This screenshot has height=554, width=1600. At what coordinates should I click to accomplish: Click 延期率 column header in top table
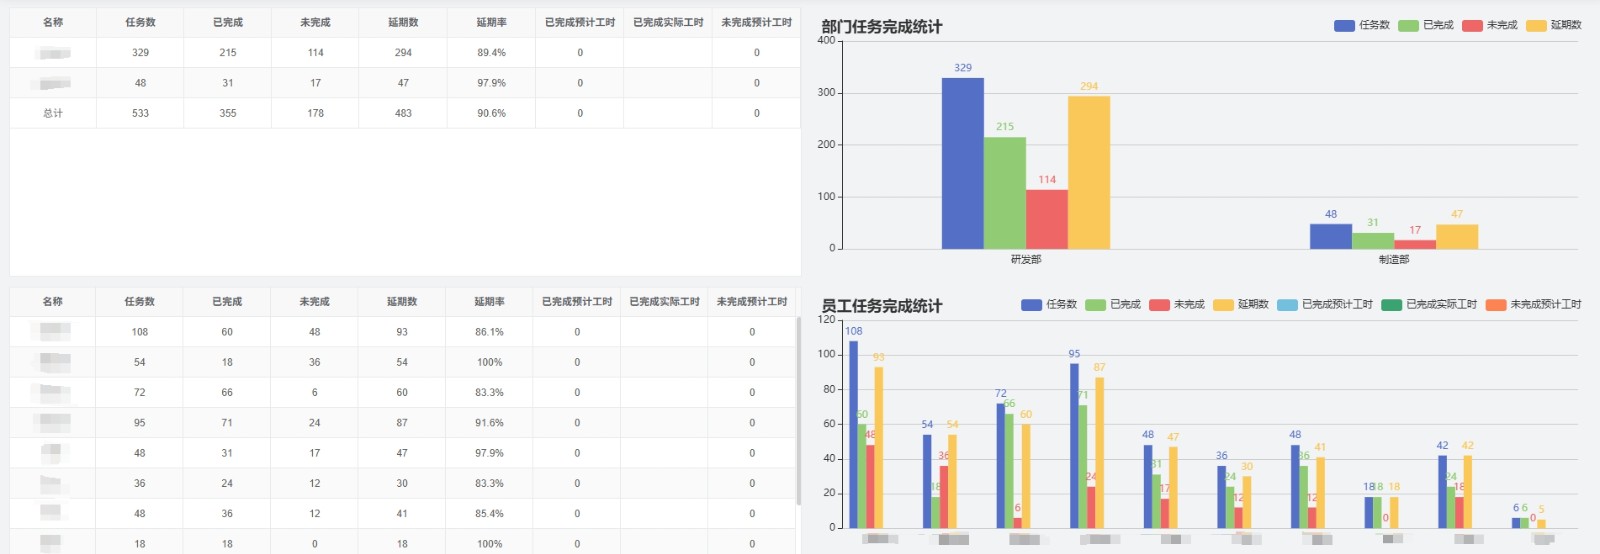click(491, 22)
